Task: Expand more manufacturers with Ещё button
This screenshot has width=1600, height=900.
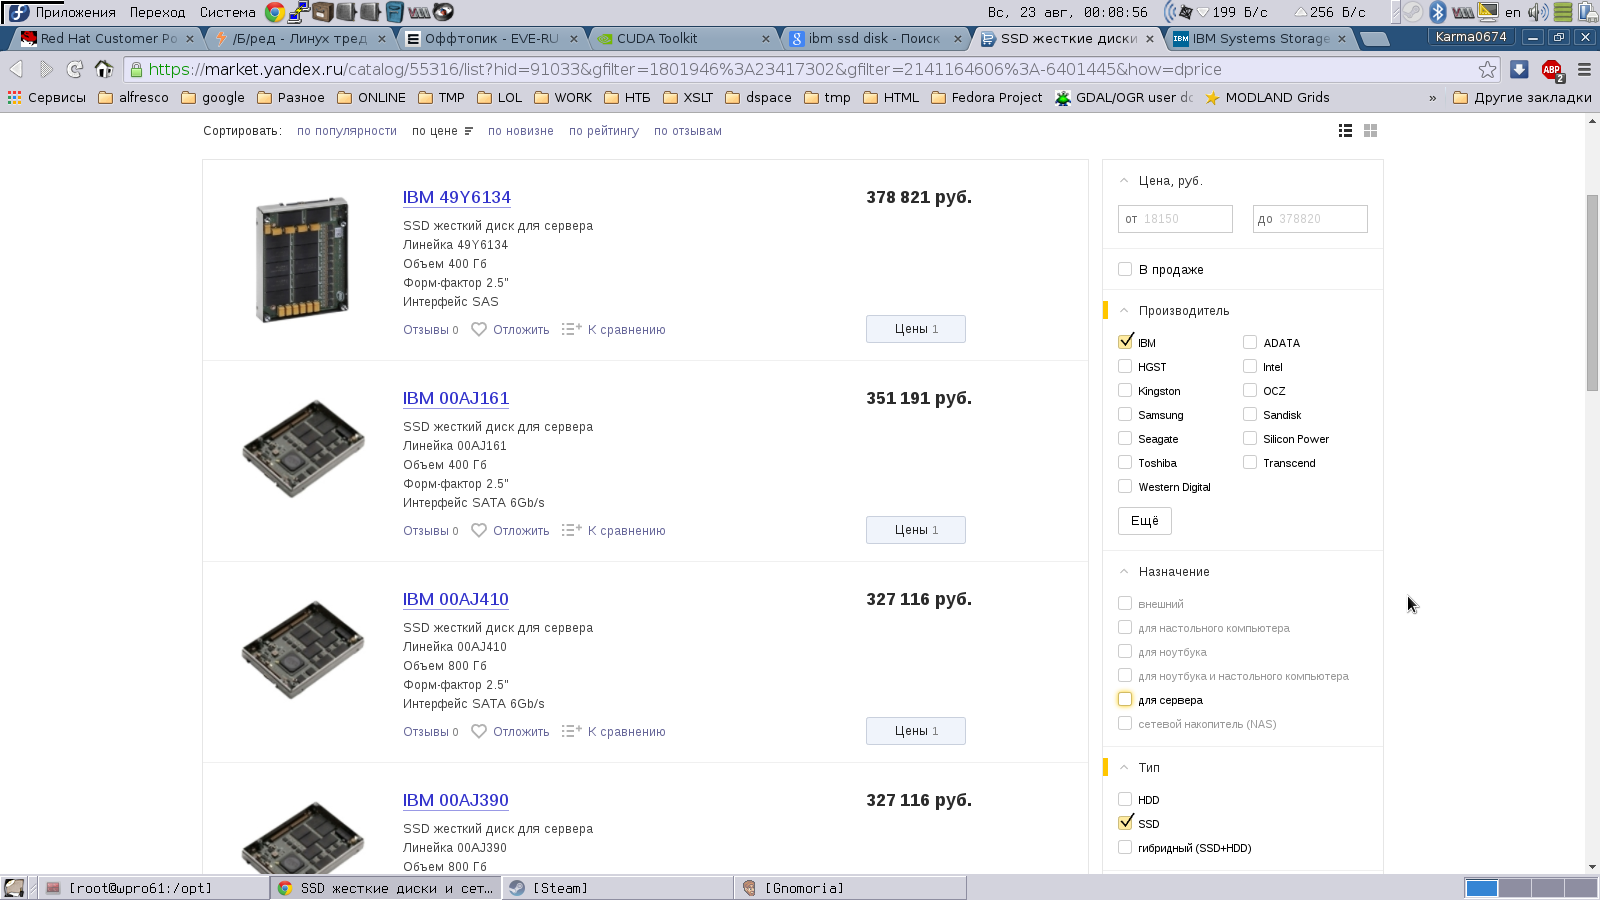Action: pyautogui.click(x=1145, y=521)
